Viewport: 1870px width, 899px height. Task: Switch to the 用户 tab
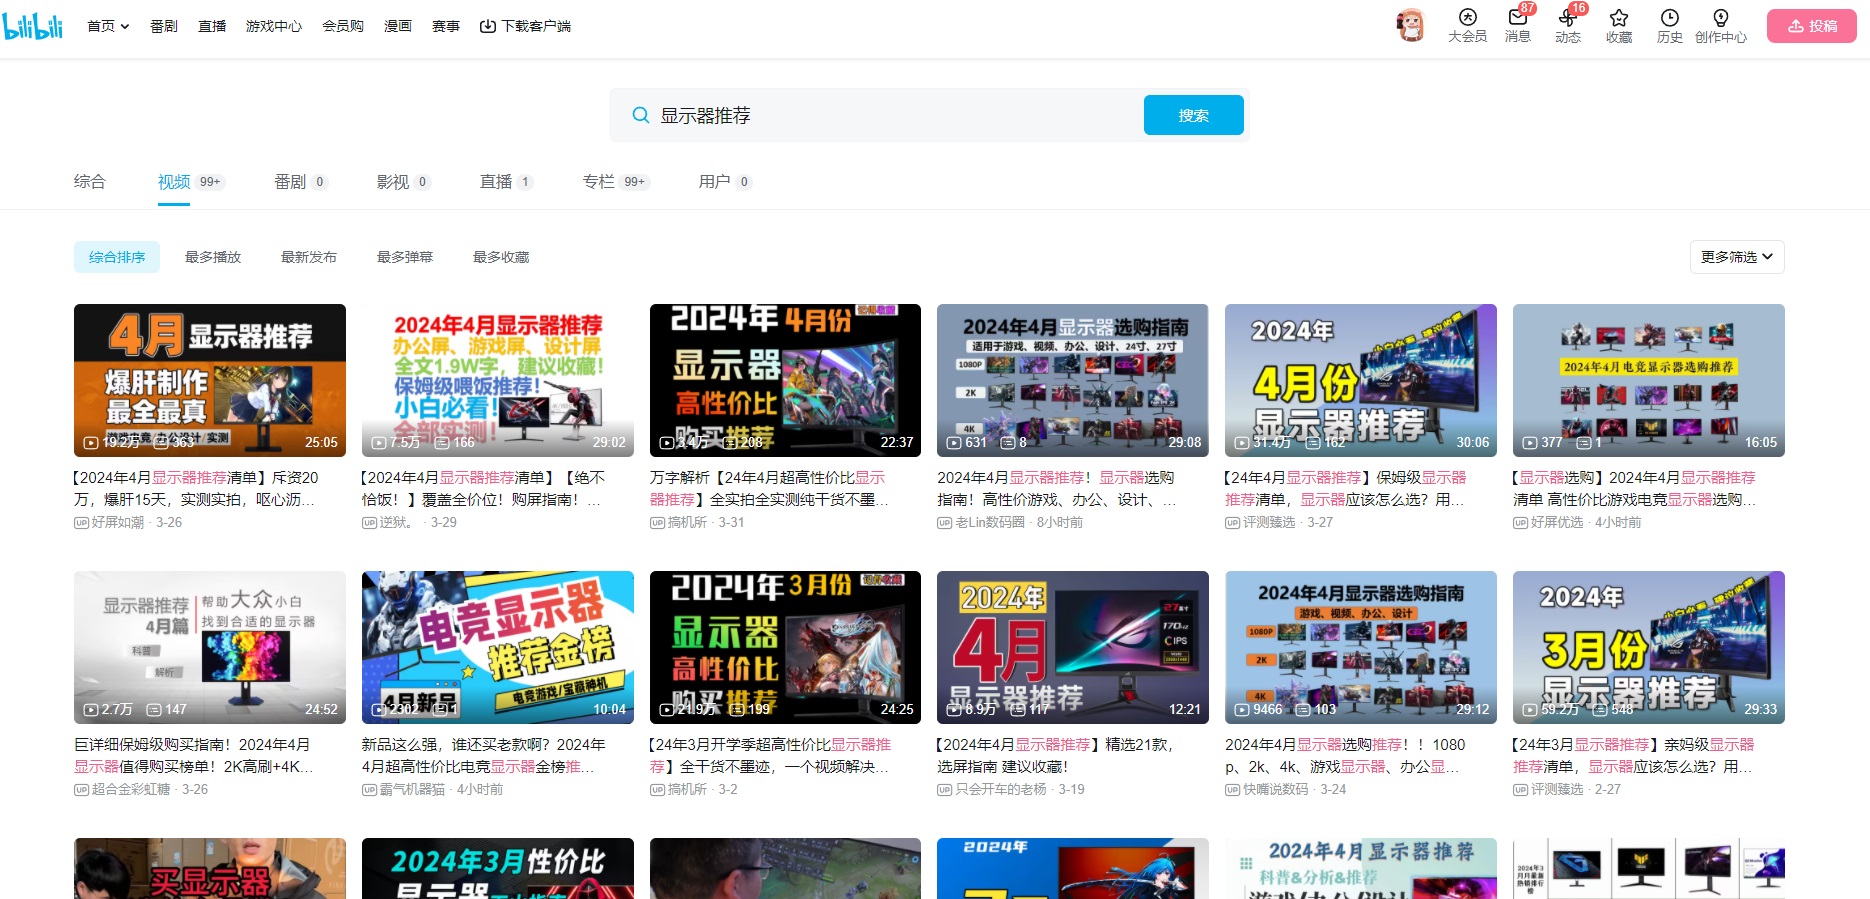(x=725, y=182)
